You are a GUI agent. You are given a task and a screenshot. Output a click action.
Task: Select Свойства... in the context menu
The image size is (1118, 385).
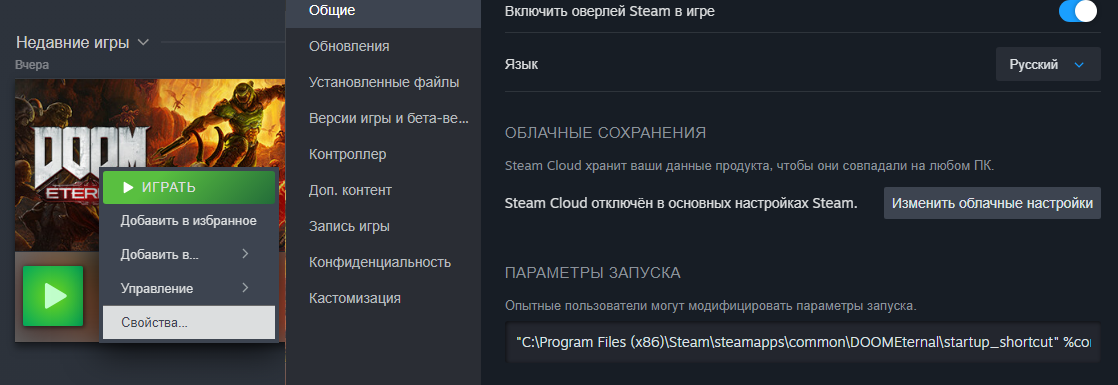tap(189, 322)
